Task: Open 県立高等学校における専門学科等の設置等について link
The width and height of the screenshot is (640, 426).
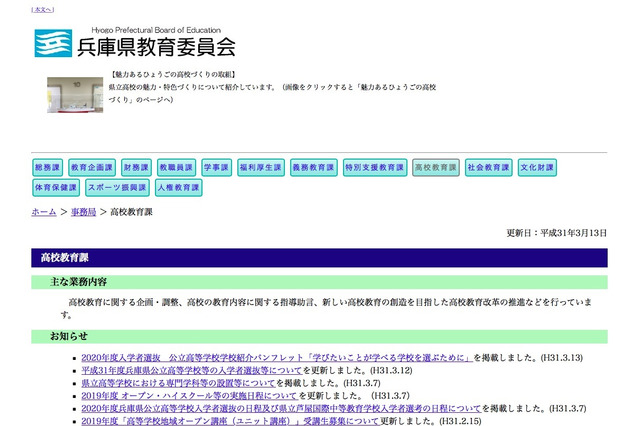Action: (178, 383)
